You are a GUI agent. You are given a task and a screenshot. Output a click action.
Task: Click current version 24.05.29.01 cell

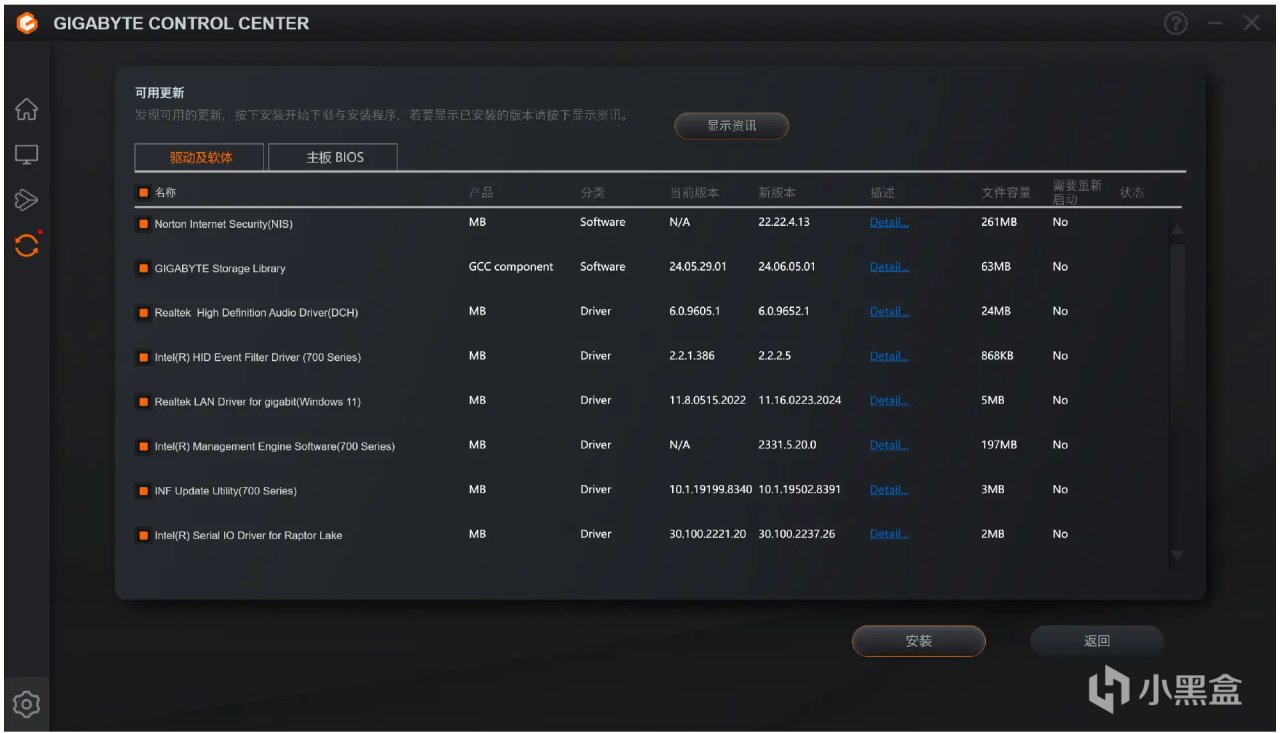(698, 267)
